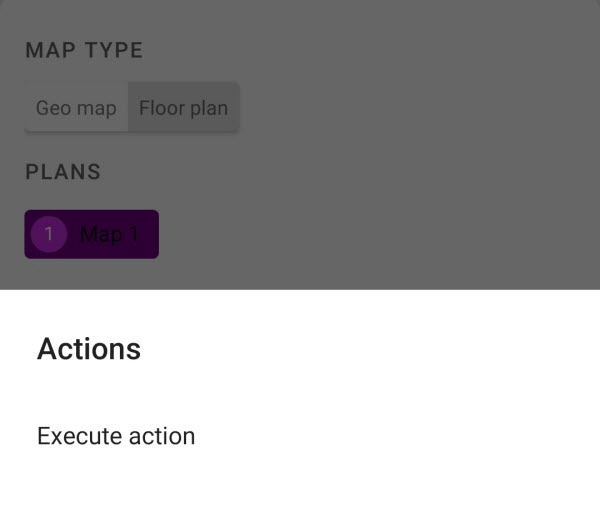Viewport: 600px width, 508px height.
Task: Click the MAP TYPE section heading
Action: (x=84, y=50)
